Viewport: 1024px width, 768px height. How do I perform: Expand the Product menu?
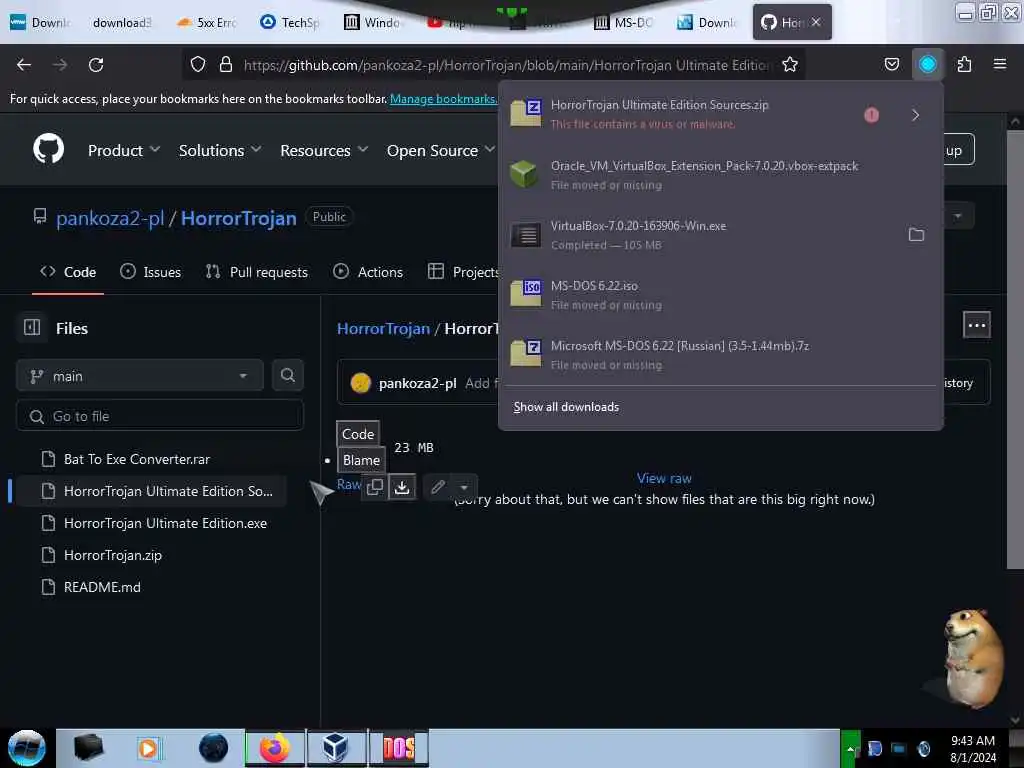tap(124, 150)
